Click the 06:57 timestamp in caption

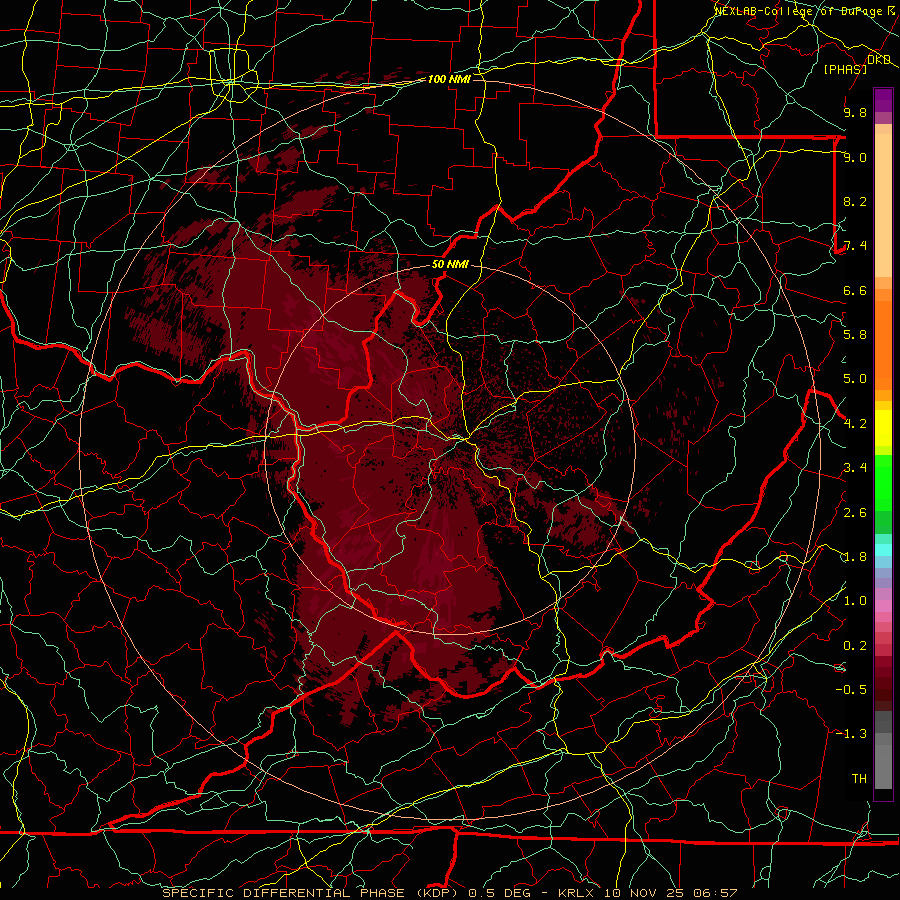[717, 893]
